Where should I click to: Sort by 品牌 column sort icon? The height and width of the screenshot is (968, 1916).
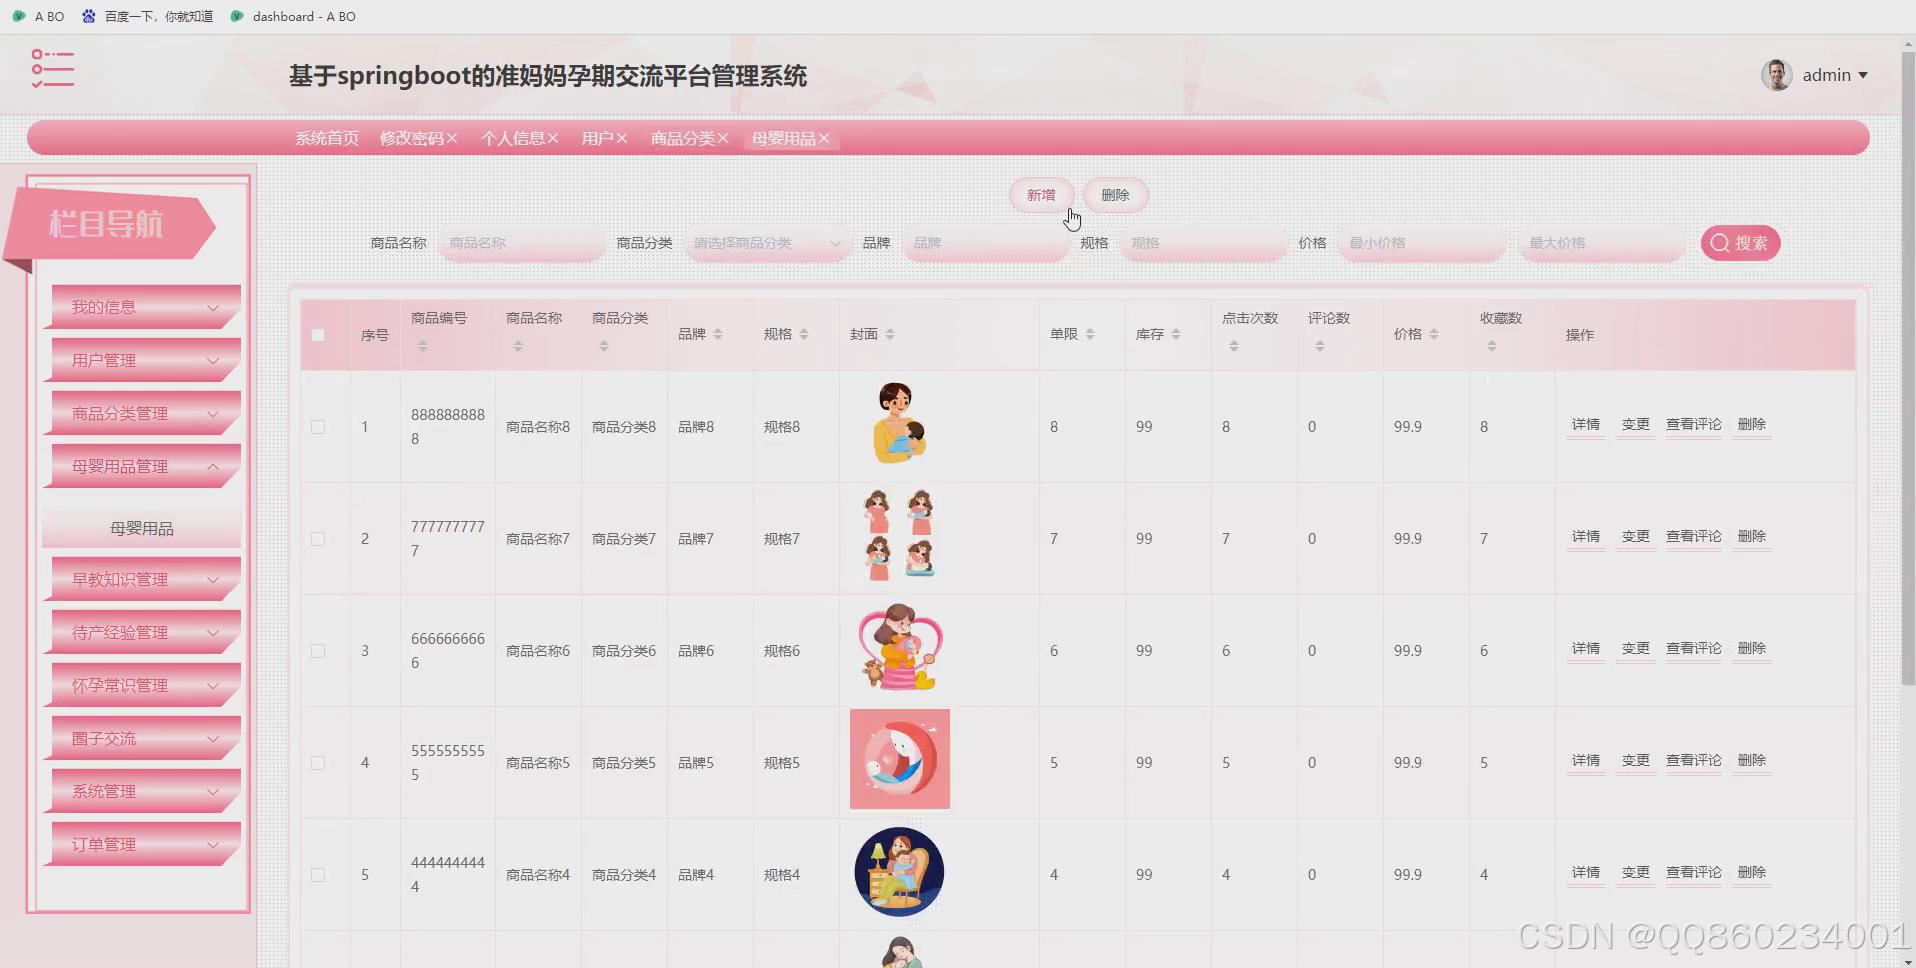tap(718, 334)
